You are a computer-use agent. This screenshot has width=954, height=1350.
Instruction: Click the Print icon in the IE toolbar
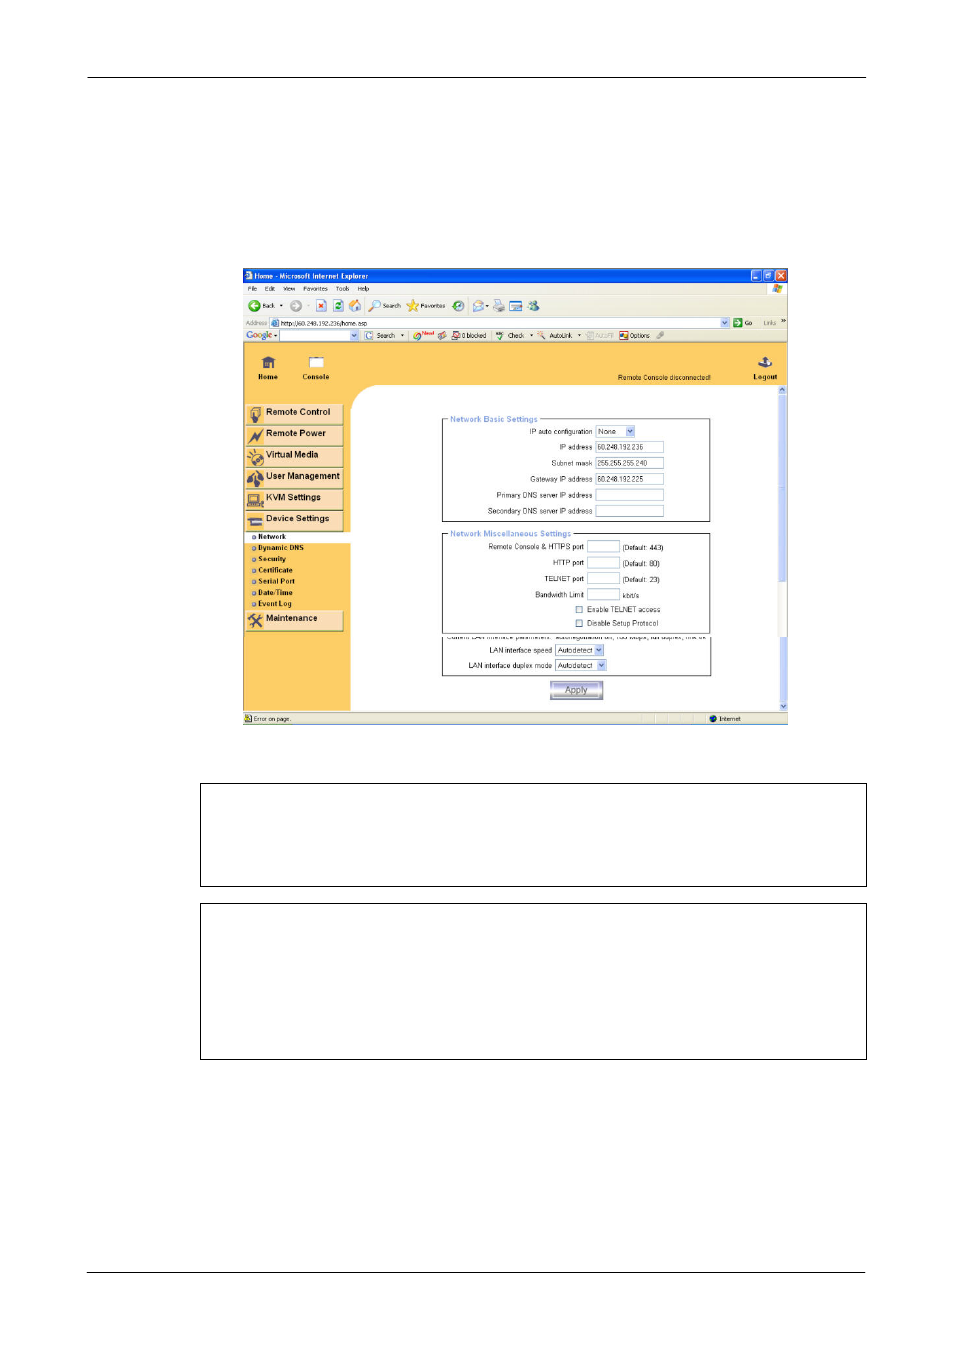point(499,306)
